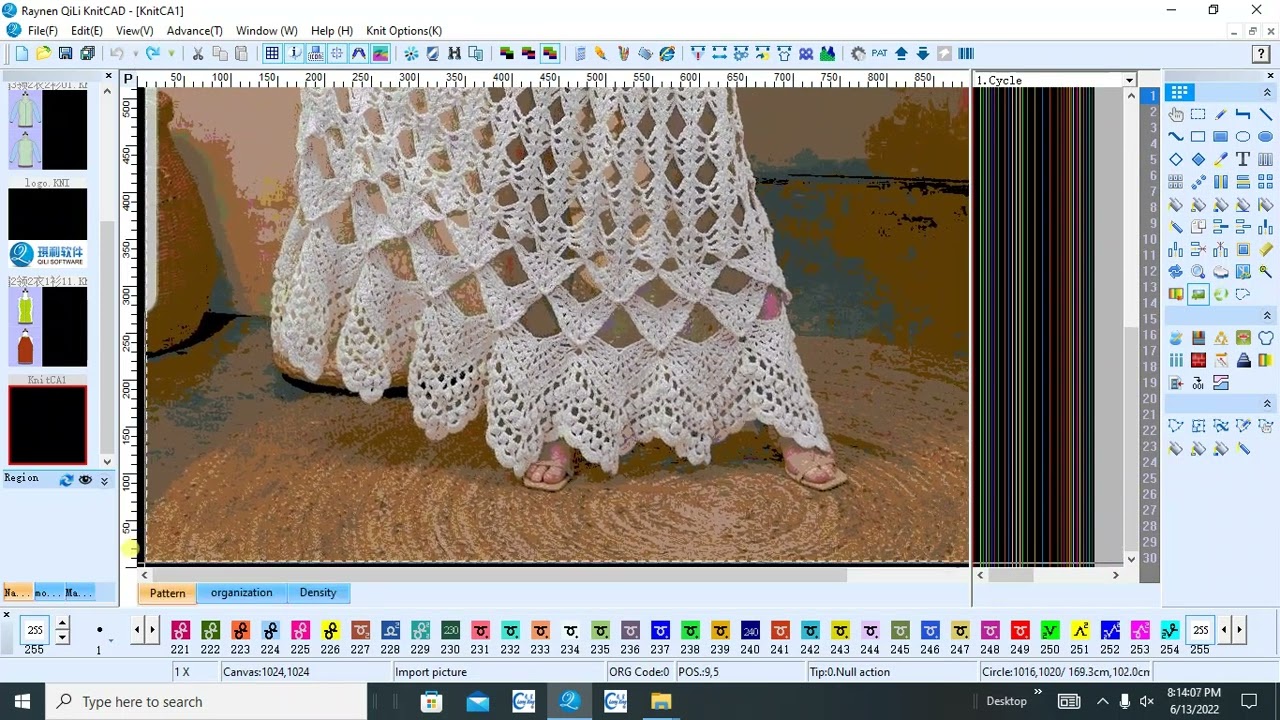Screen dimensions: 1280x720
Task: Open the Edit menu
Action: [87, 31]
